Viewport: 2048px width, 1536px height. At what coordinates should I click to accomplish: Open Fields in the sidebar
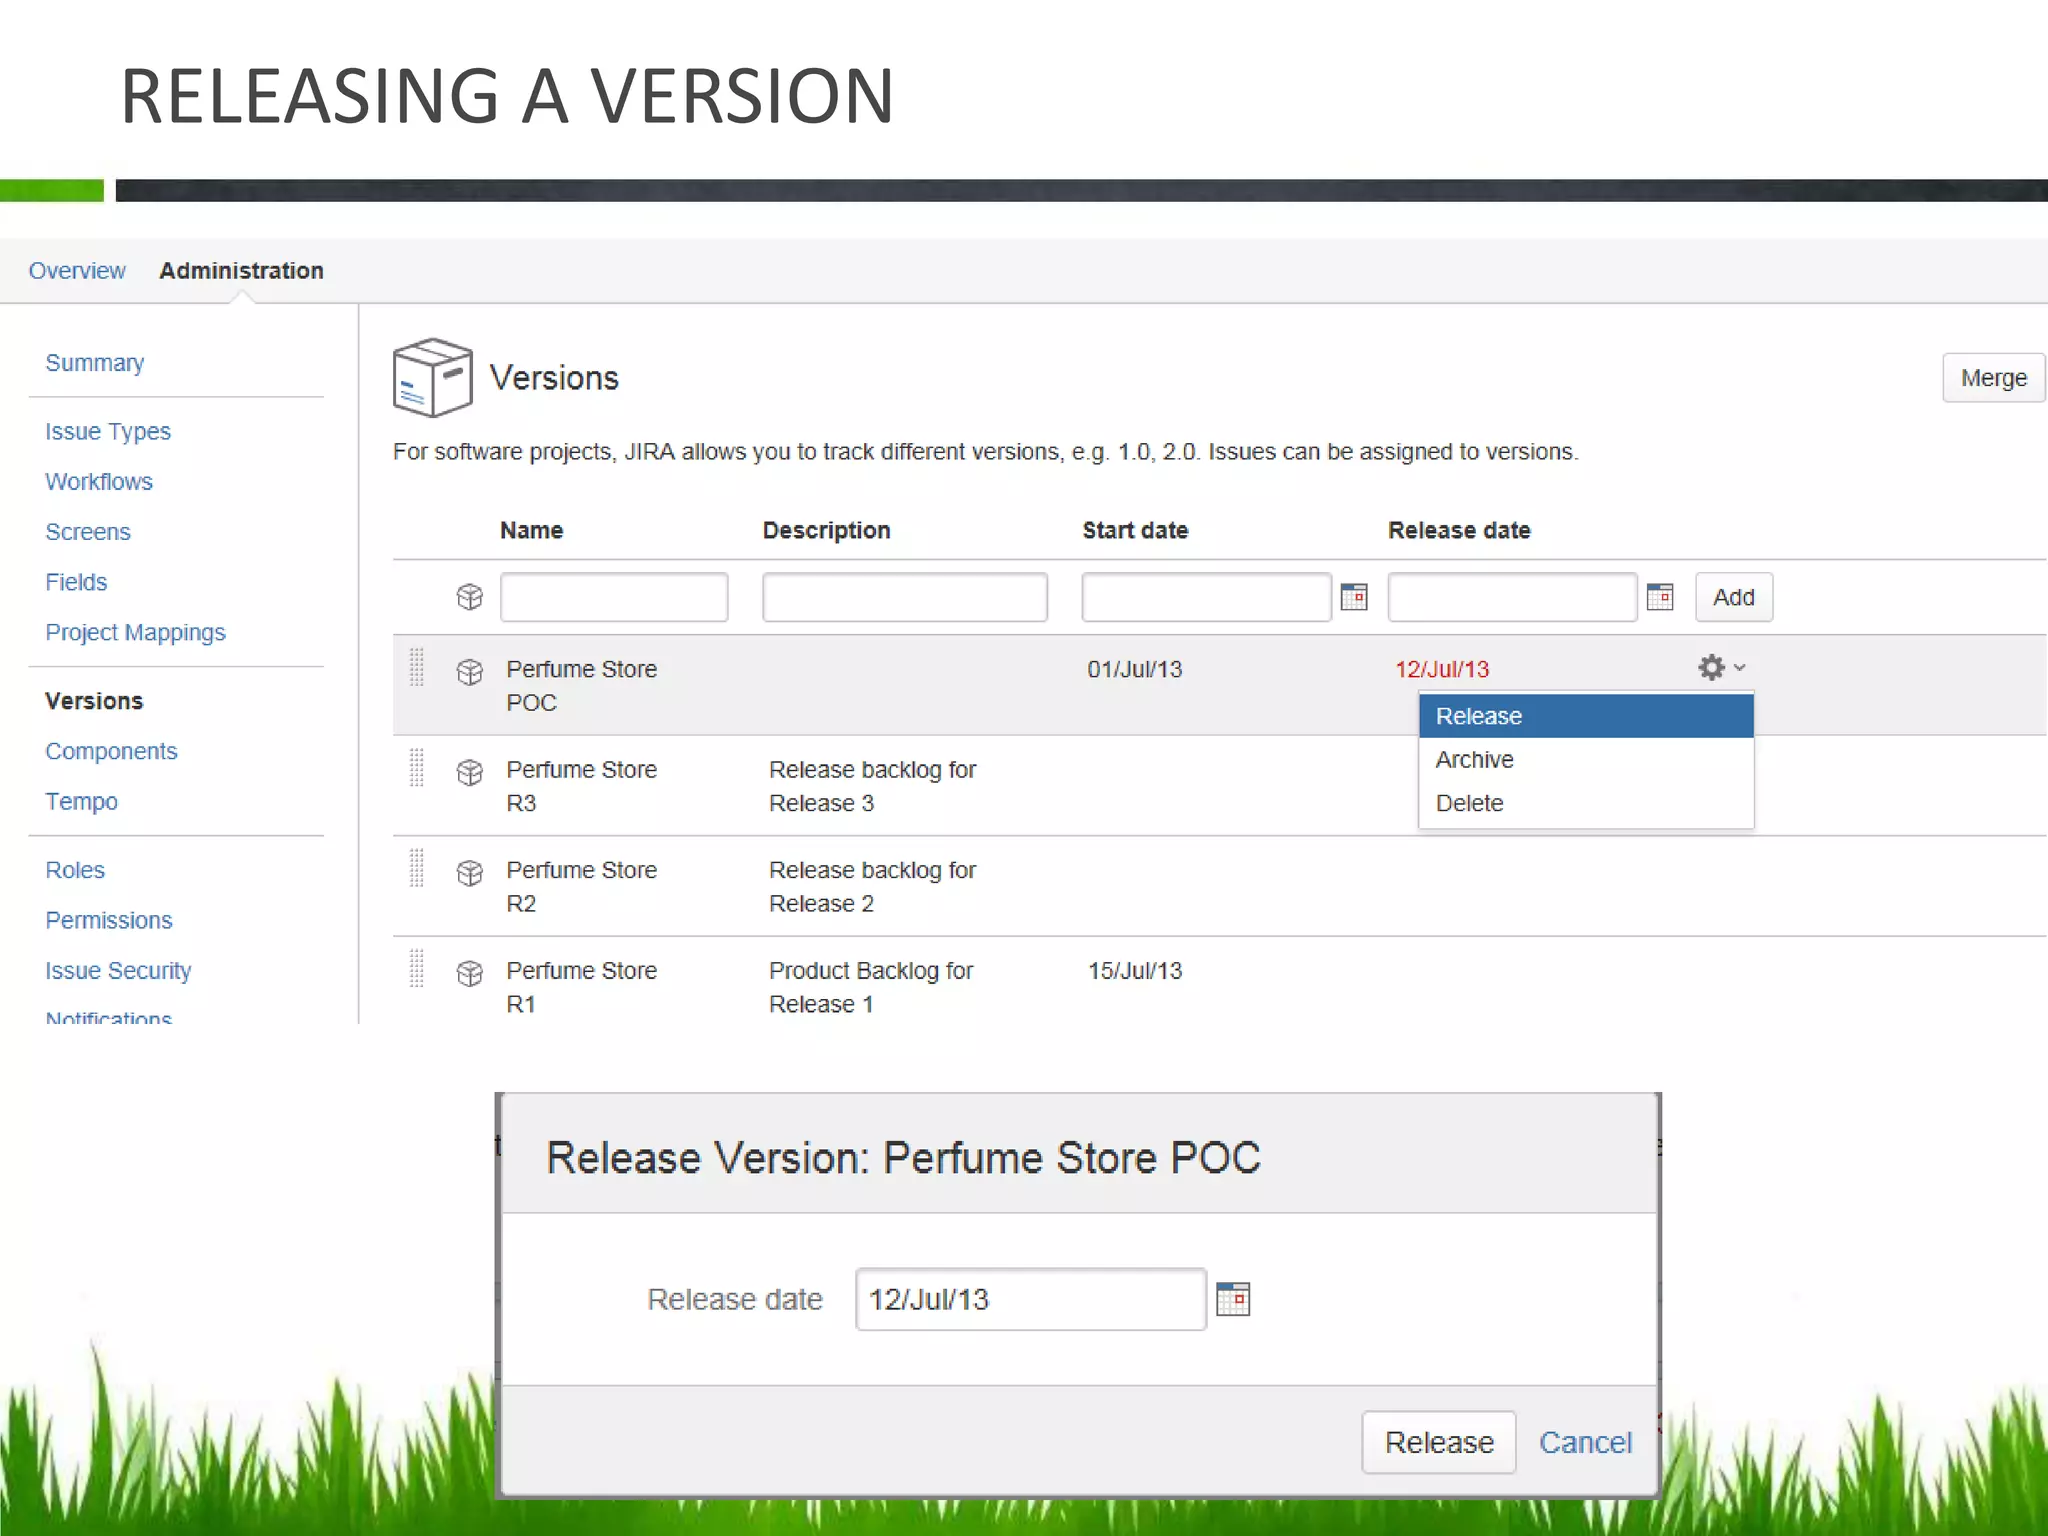pyautogui.click(x=76, y=581)
